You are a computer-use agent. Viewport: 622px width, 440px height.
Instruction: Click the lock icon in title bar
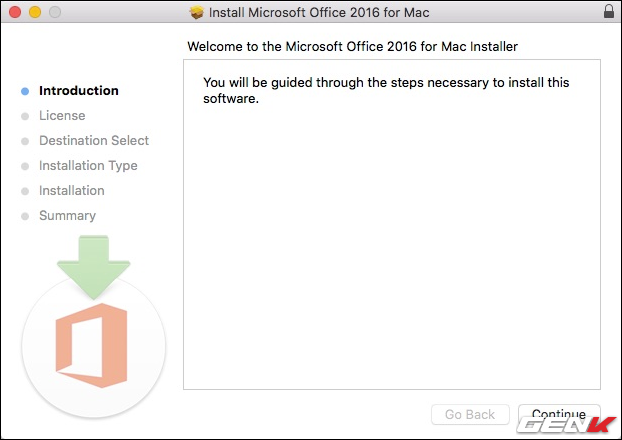click(x=609, y=12)
